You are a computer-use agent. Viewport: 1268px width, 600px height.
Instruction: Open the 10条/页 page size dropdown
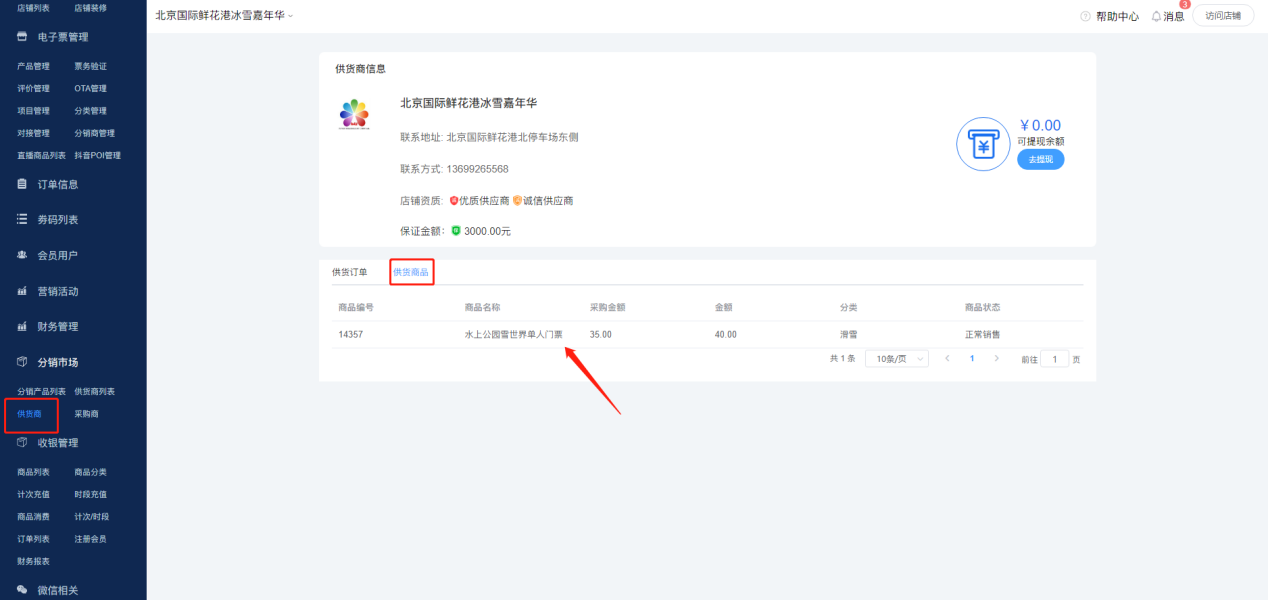[896, 359]
